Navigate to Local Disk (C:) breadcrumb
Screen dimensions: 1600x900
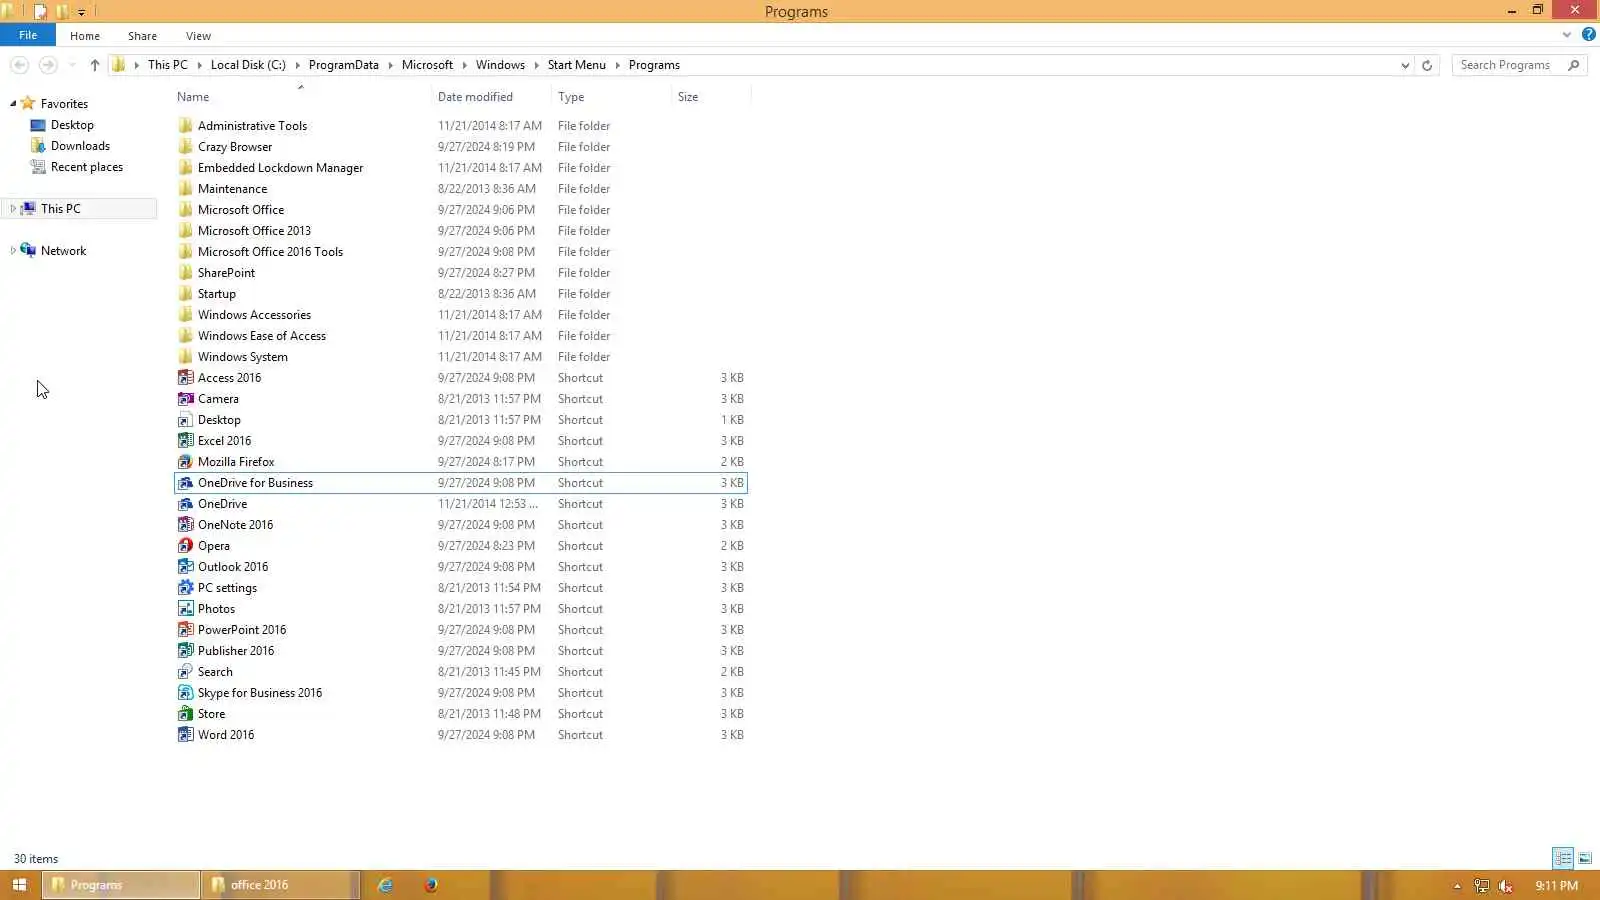(x=248, y=65)
